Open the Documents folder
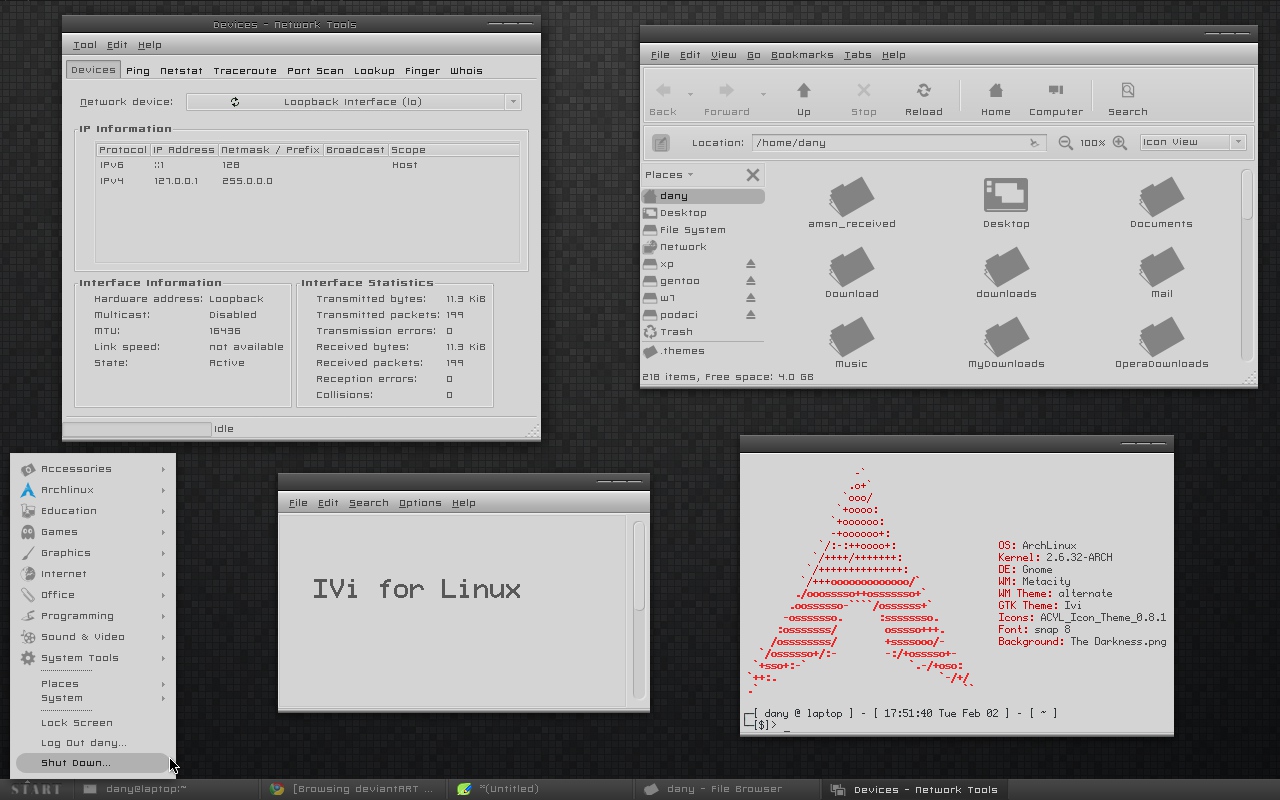Screen dimensions: 1280x800 [1161, 203]
